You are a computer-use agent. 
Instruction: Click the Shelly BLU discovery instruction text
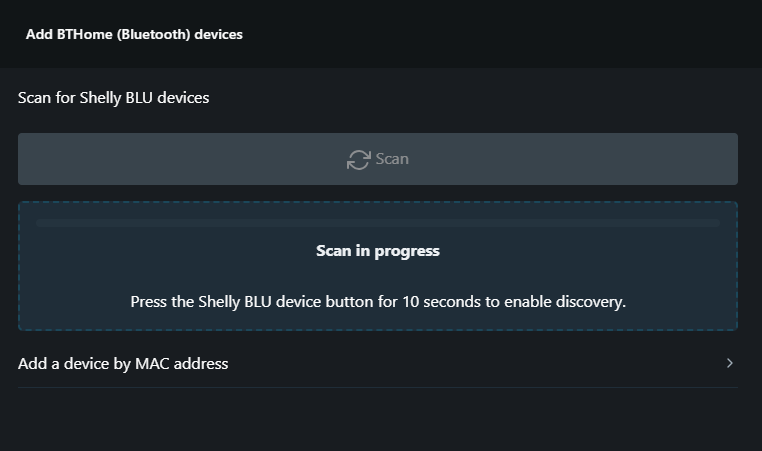pyautogui.click(x=378, y=301)
